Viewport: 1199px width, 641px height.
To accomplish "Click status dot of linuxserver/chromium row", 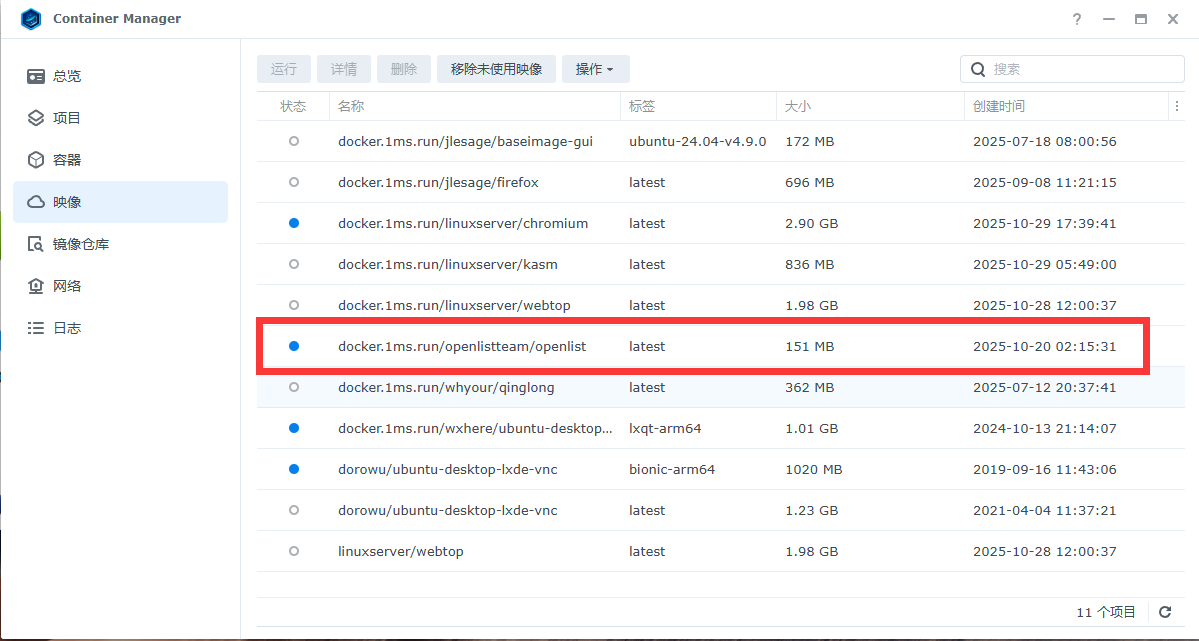I will coord(293,223).
